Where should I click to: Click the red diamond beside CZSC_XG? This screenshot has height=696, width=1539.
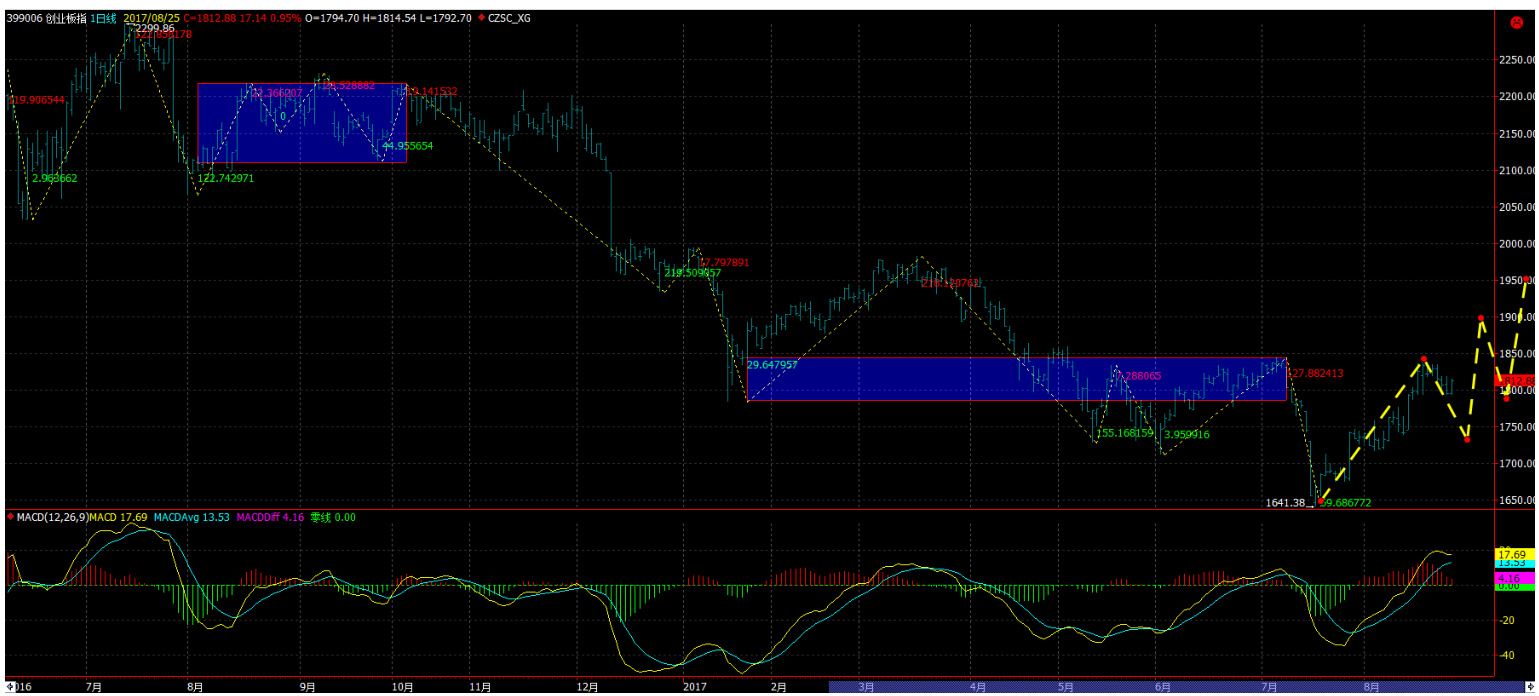click(481, 18)
